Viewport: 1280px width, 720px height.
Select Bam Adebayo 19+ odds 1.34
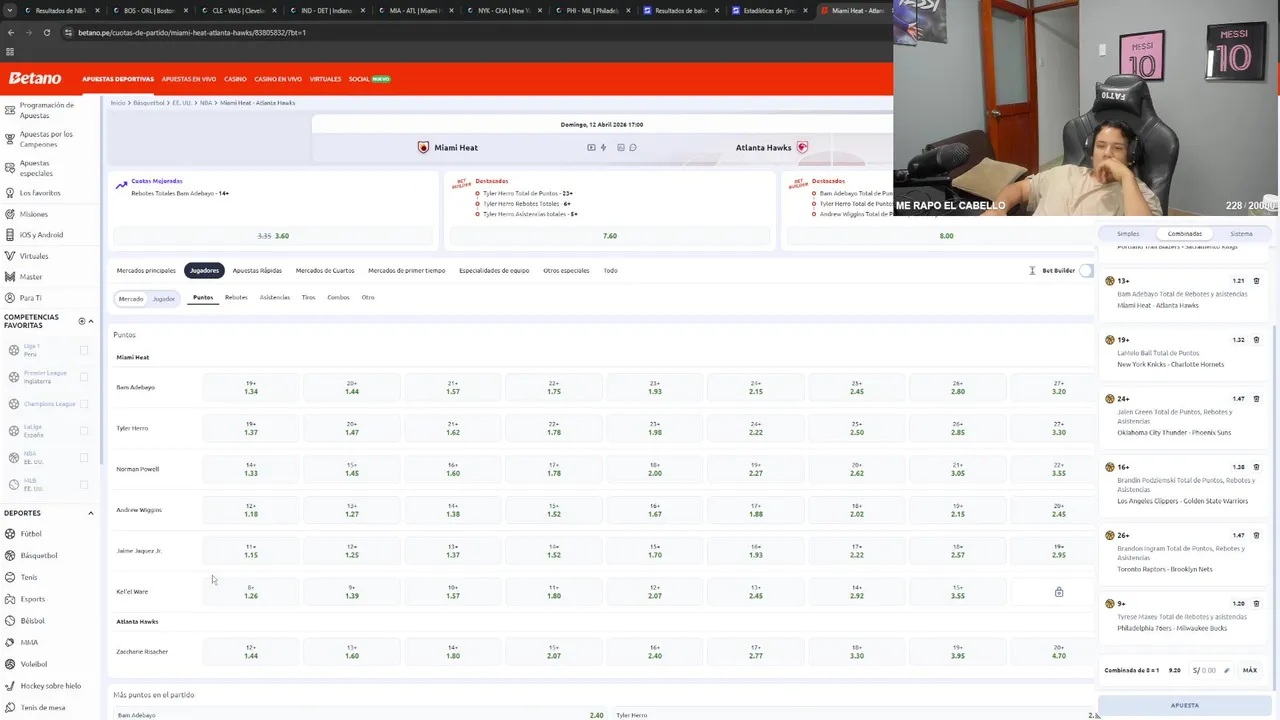(251, 387)
